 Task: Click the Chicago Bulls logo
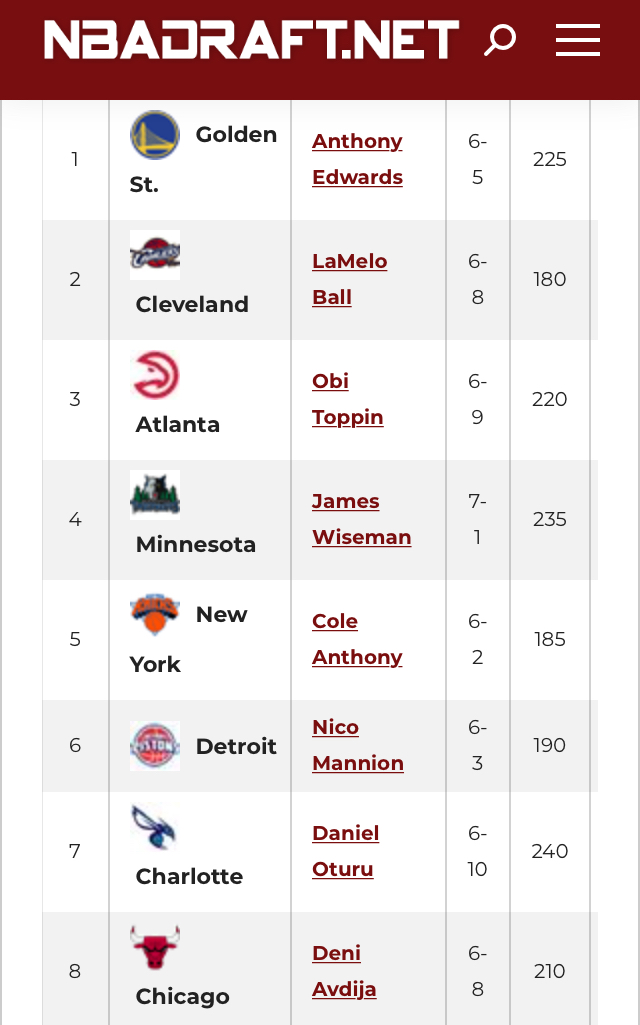click(155, 947)
